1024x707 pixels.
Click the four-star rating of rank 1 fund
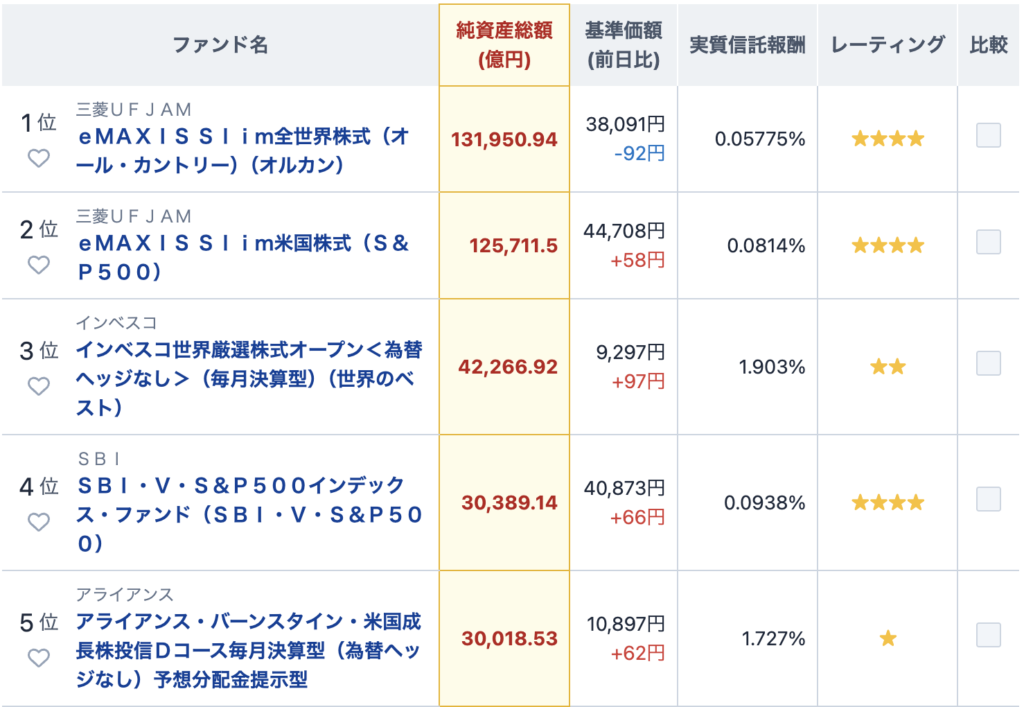[888, 138]
